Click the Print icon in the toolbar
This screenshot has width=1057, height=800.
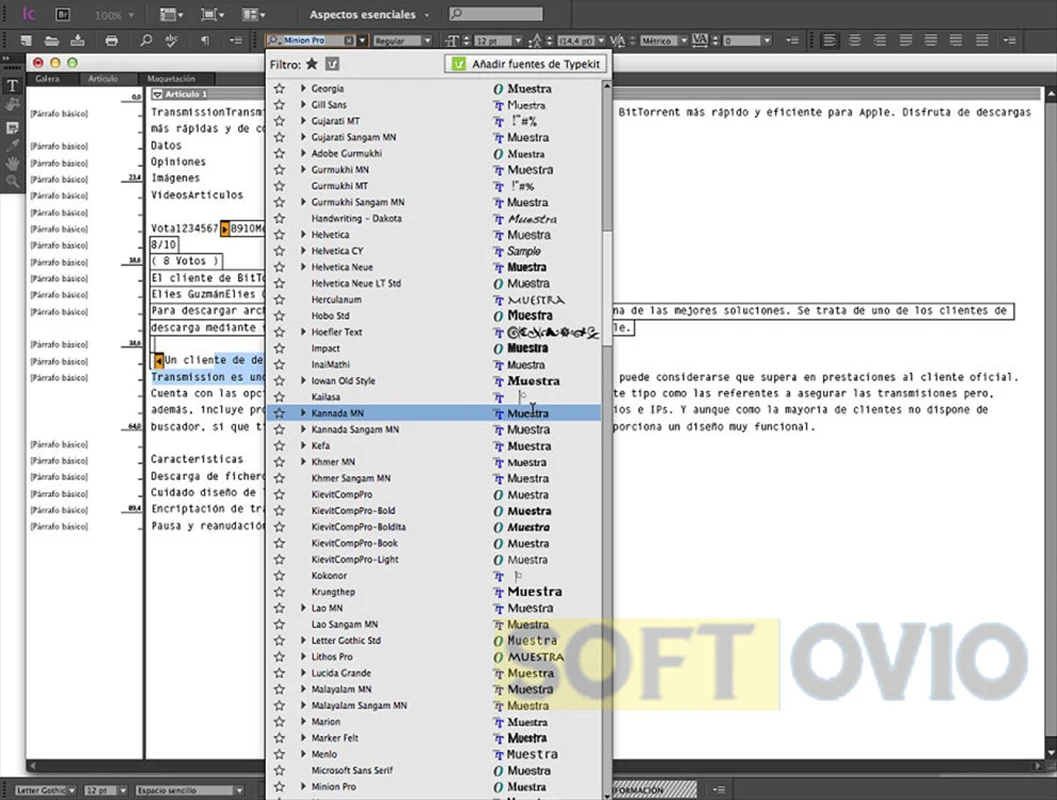click(112, 41)
